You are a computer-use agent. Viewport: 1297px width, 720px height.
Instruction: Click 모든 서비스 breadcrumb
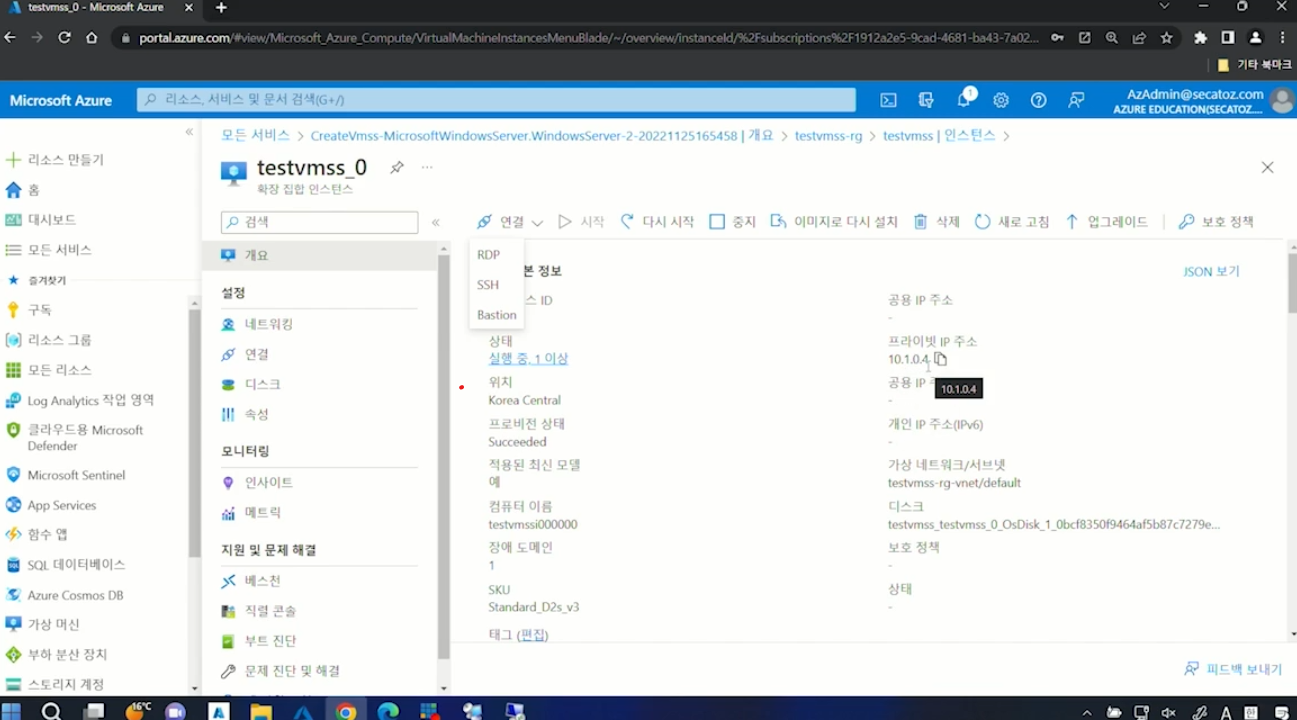tap(255, 135)
